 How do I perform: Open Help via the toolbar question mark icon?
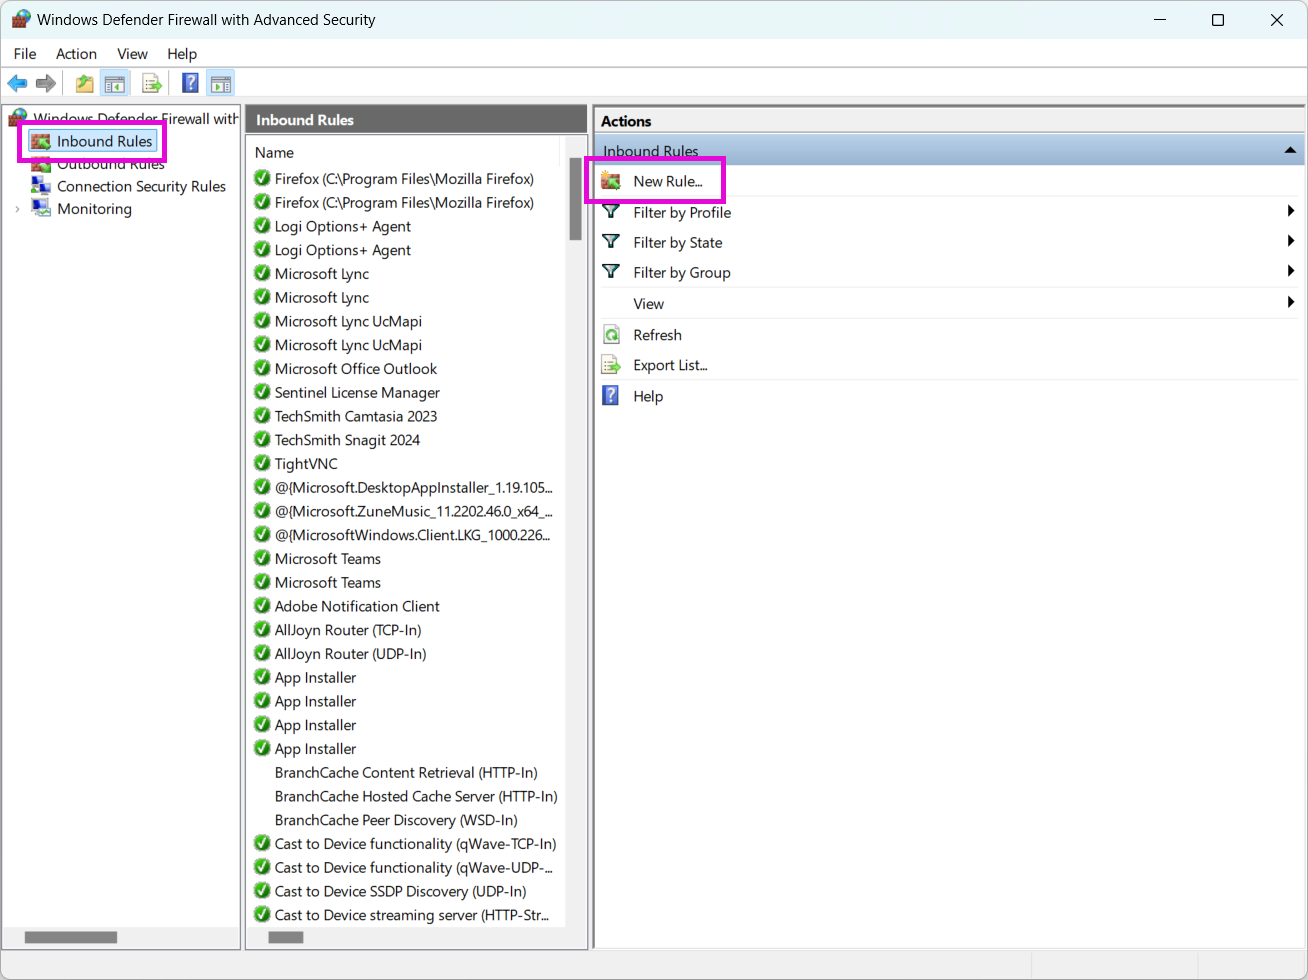click(190, 83)
